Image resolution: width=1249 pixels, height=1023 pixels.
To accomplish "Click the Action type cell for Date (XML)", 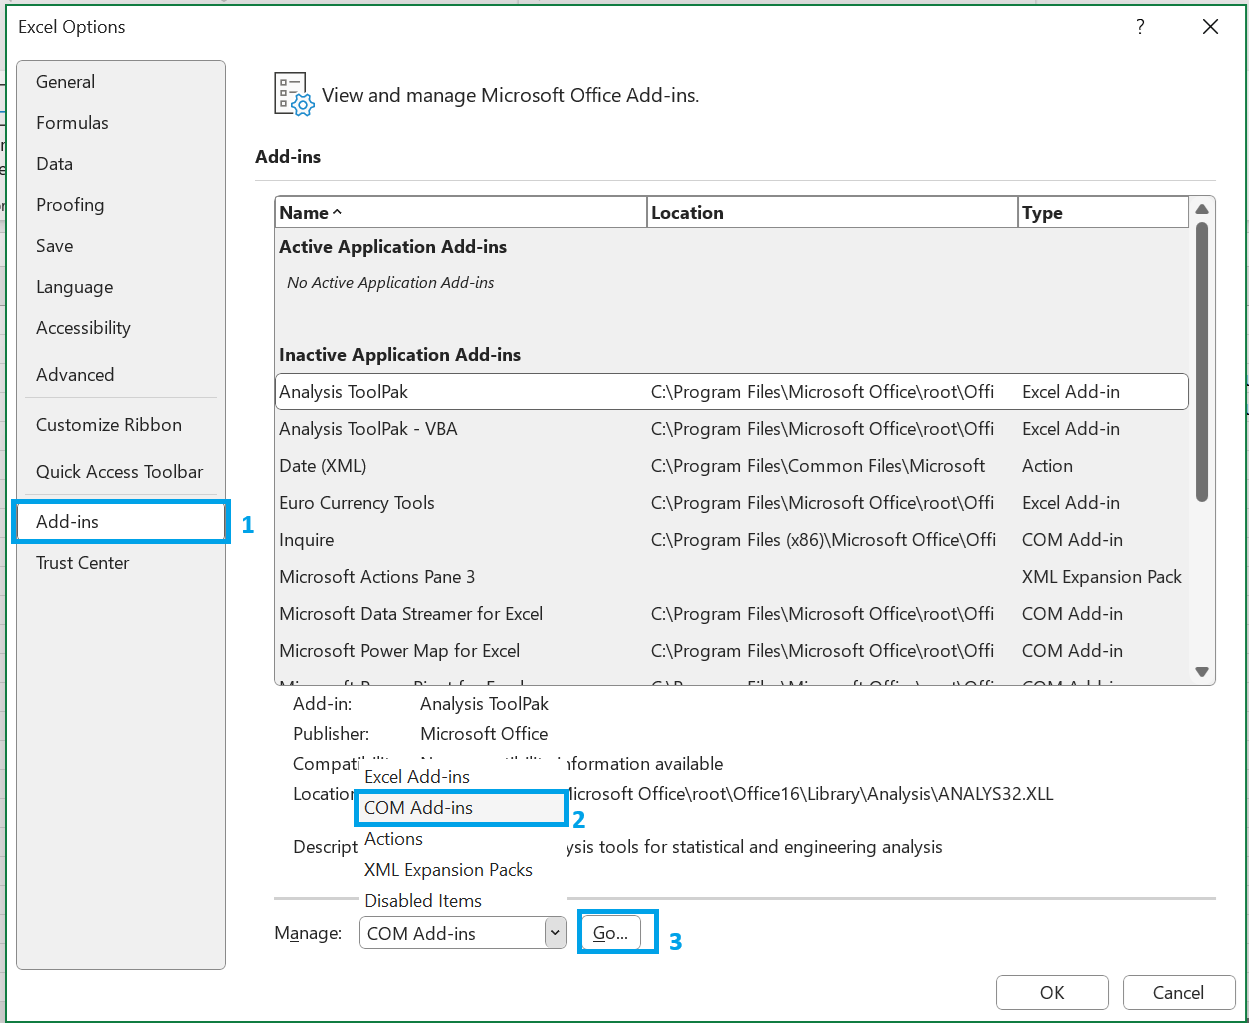I will tap(1047, 466).
